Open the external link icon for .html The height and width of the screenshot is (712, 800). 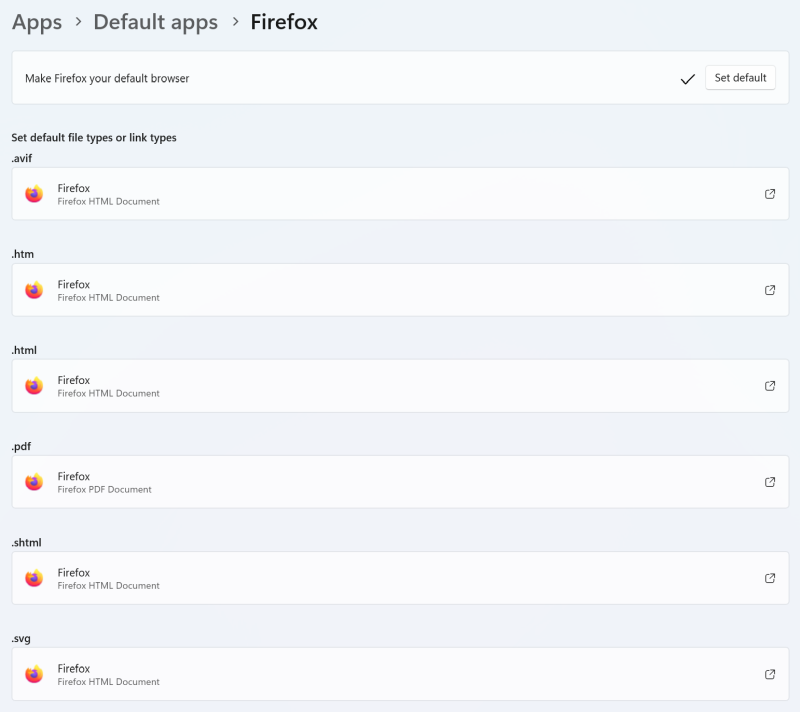point(770,386)
